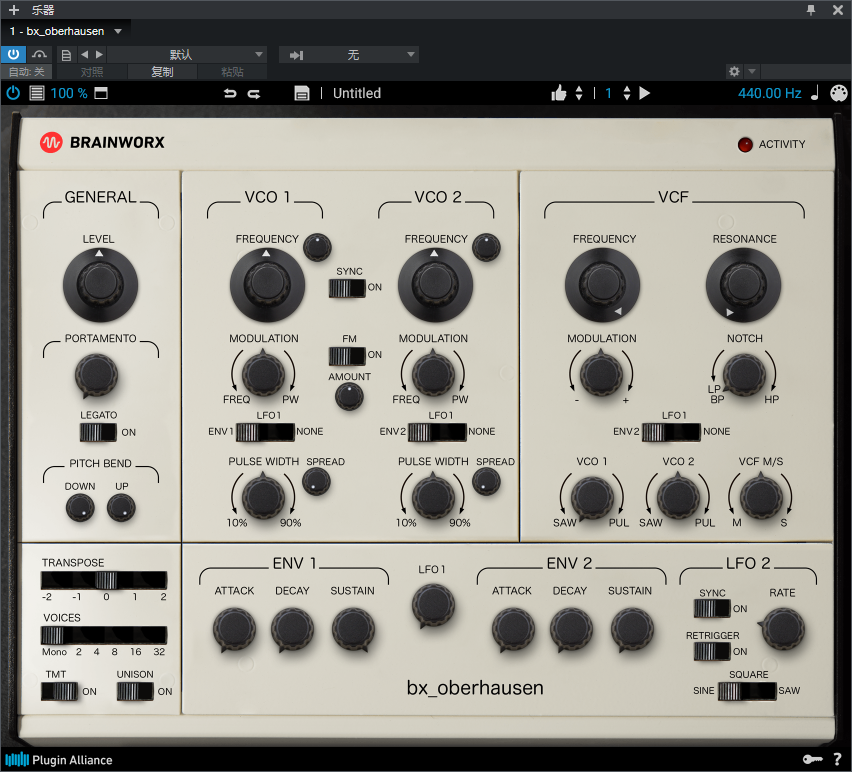
Task: Redo the change with redo arrow
Action: click(254, 93)
